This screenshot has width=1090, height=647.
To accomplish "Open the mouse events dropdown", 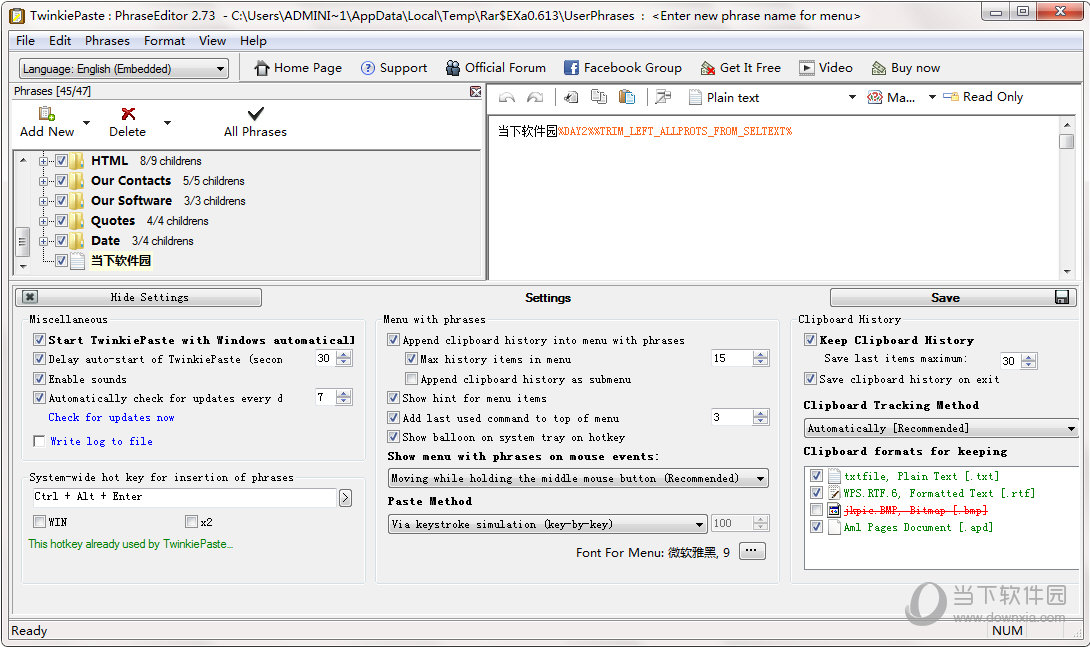I will [x=578, y=478].
